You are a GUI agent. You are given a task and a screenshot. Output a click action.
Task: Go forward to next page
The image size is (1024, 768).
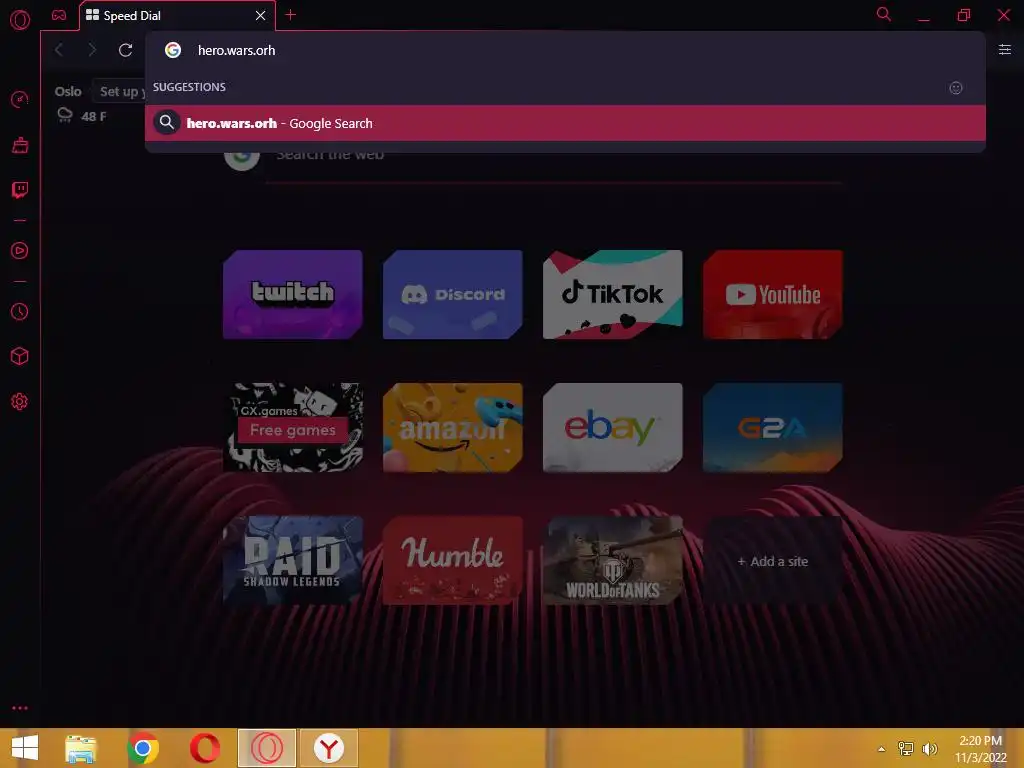pyautogui.click(x=92, y=50)
